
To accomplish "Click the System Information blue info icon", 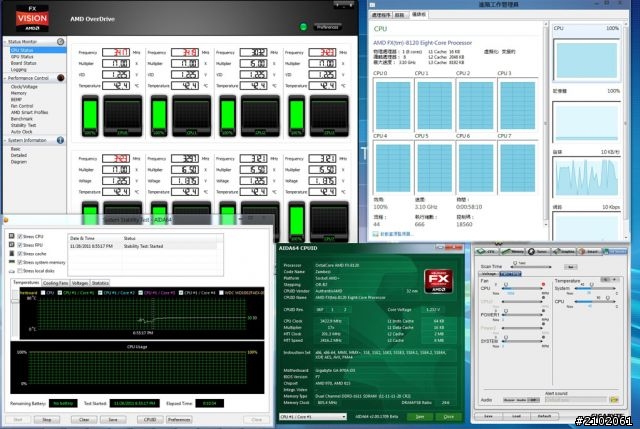I will pos(60,140).
